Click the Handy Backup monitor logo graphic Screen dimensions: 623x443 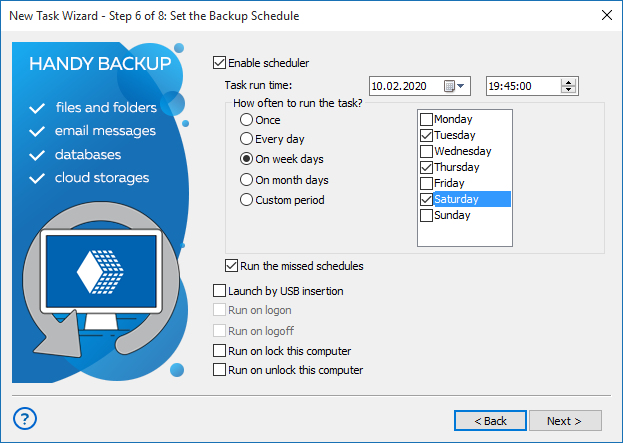[x=101, y=279]
